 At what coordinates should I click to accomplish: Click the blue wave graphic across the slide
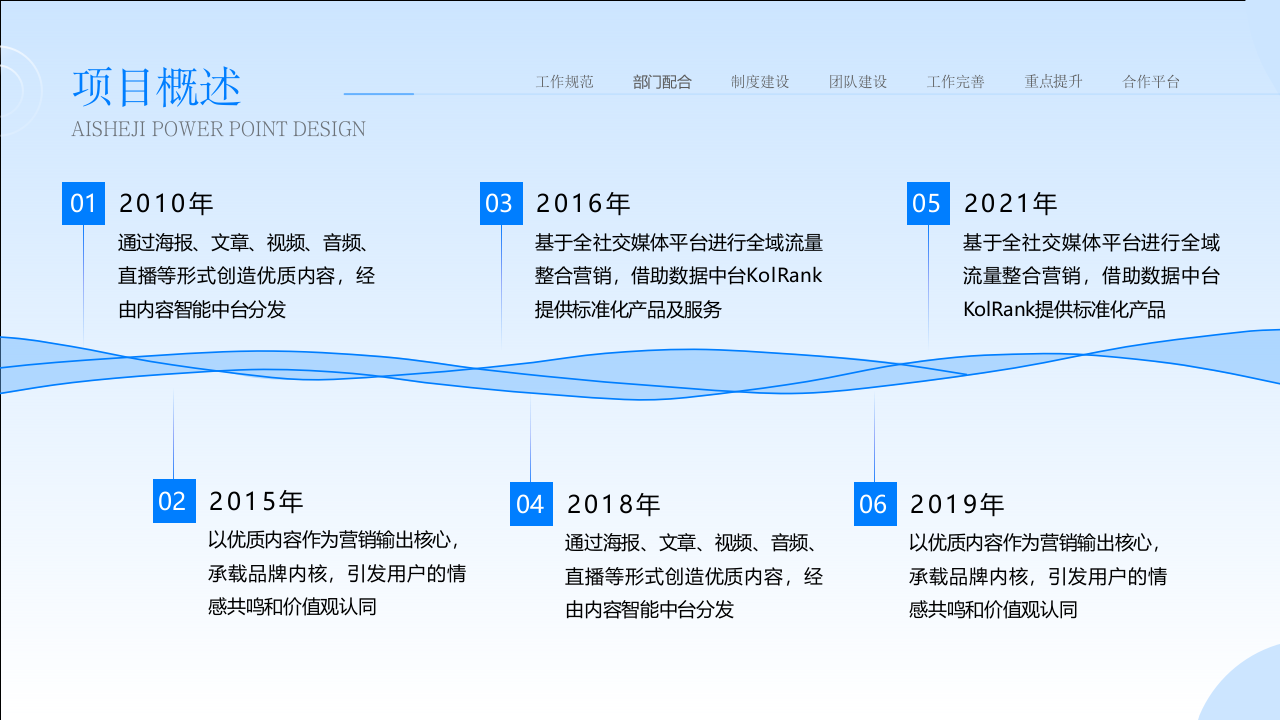pyautogui.click(x=640, y=370)
